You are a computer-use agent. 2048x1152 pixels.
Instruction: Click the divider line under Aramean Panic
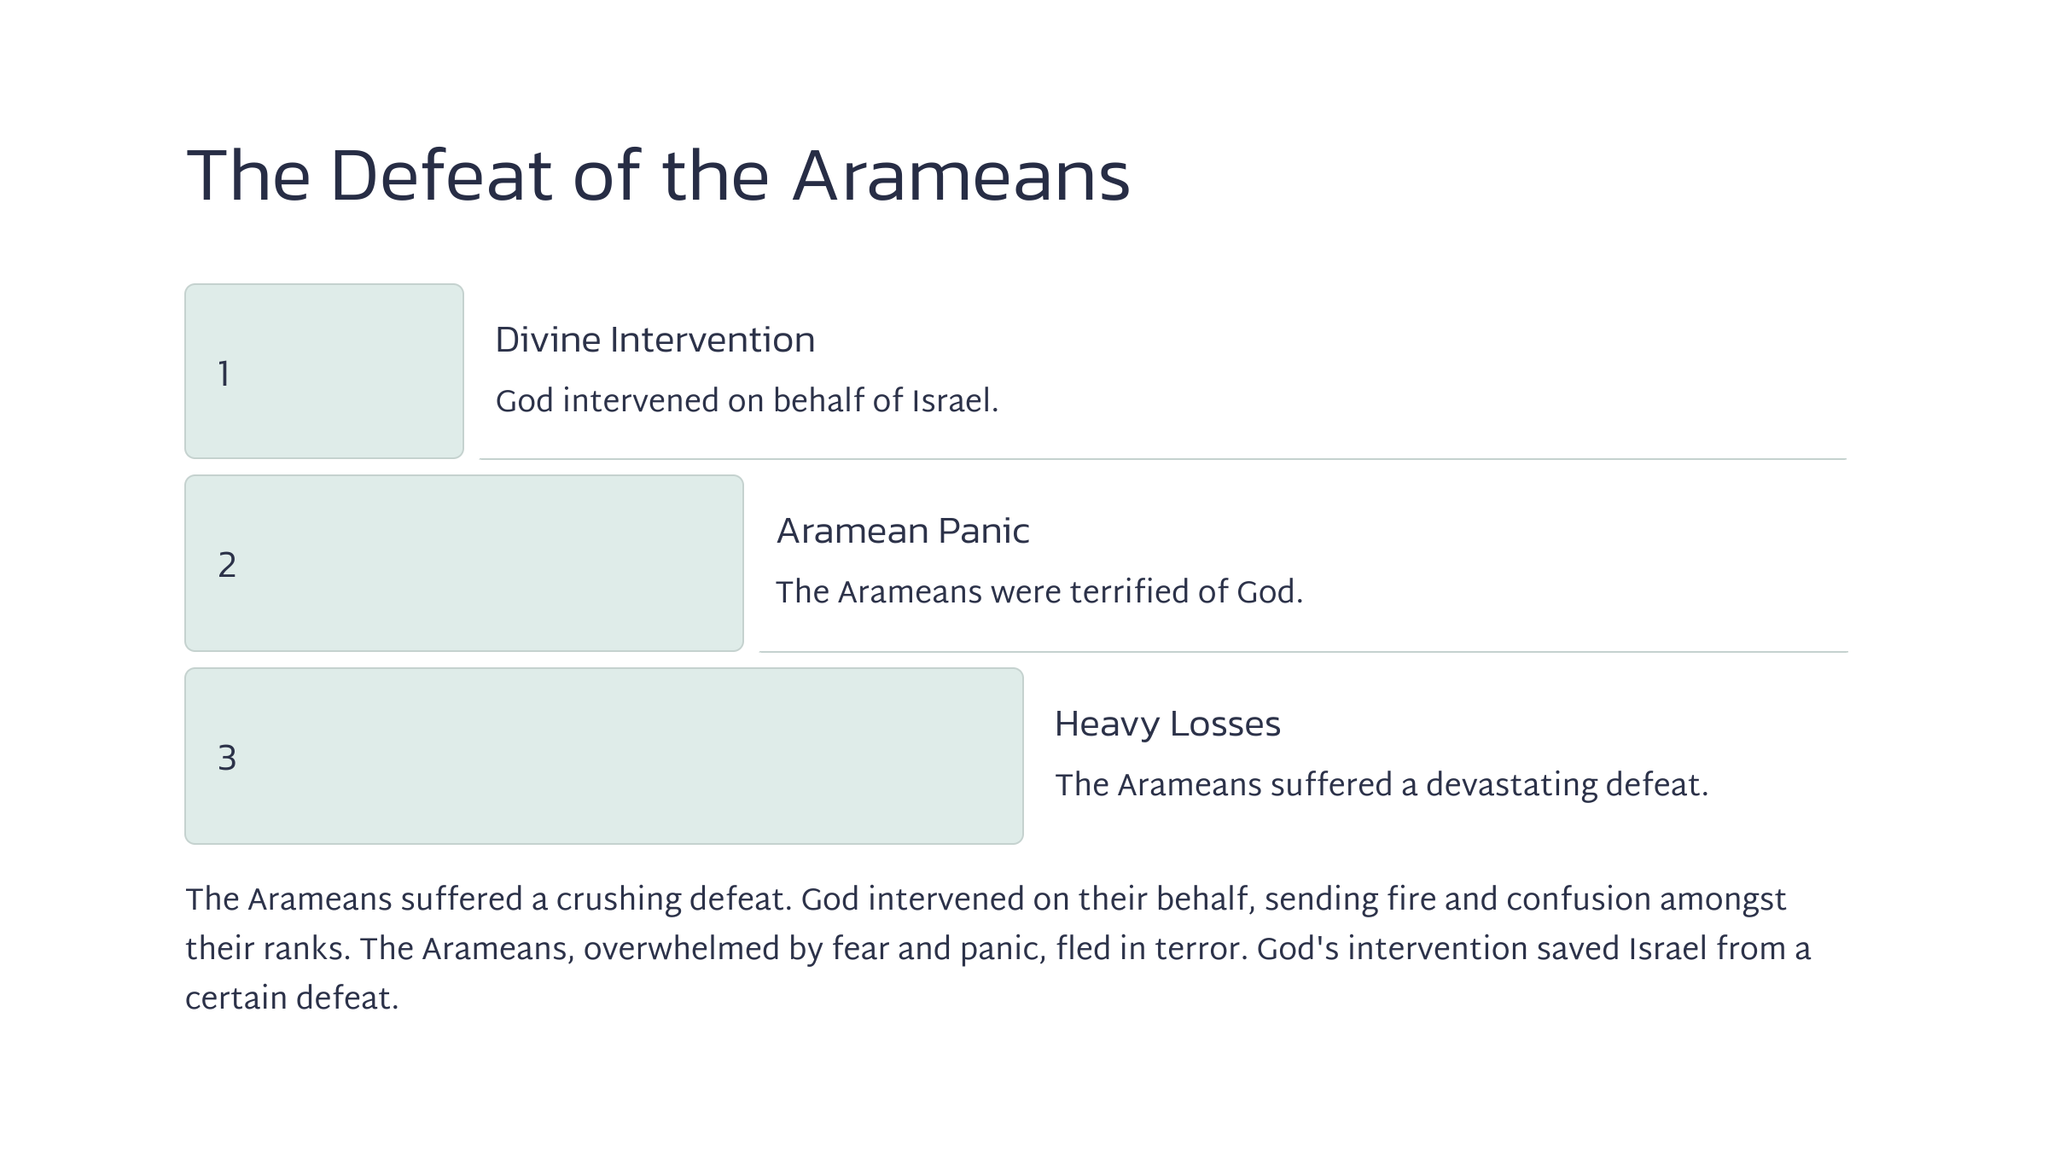(x=1302, y=652)
